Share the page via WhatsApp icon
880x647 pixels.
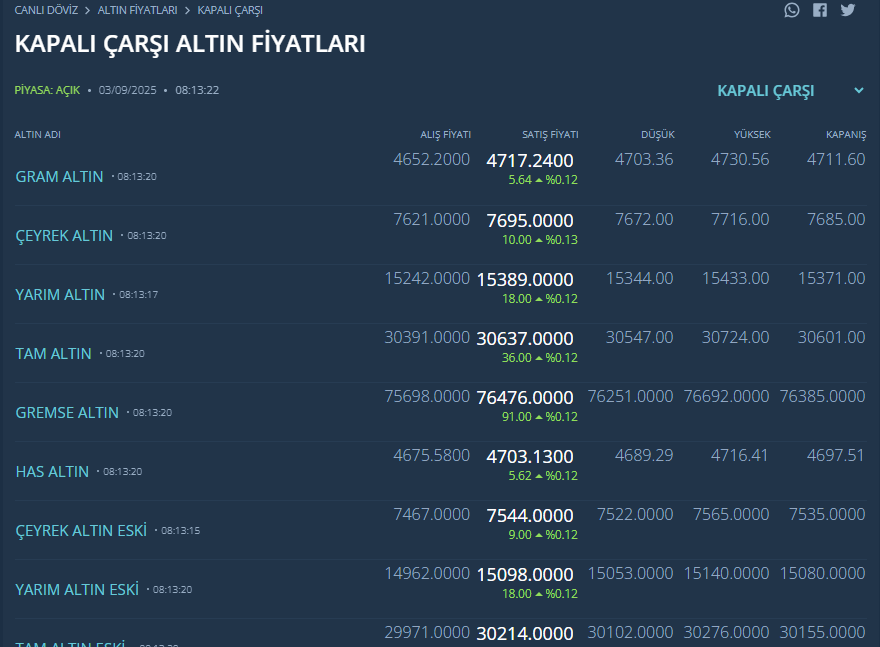792,10
